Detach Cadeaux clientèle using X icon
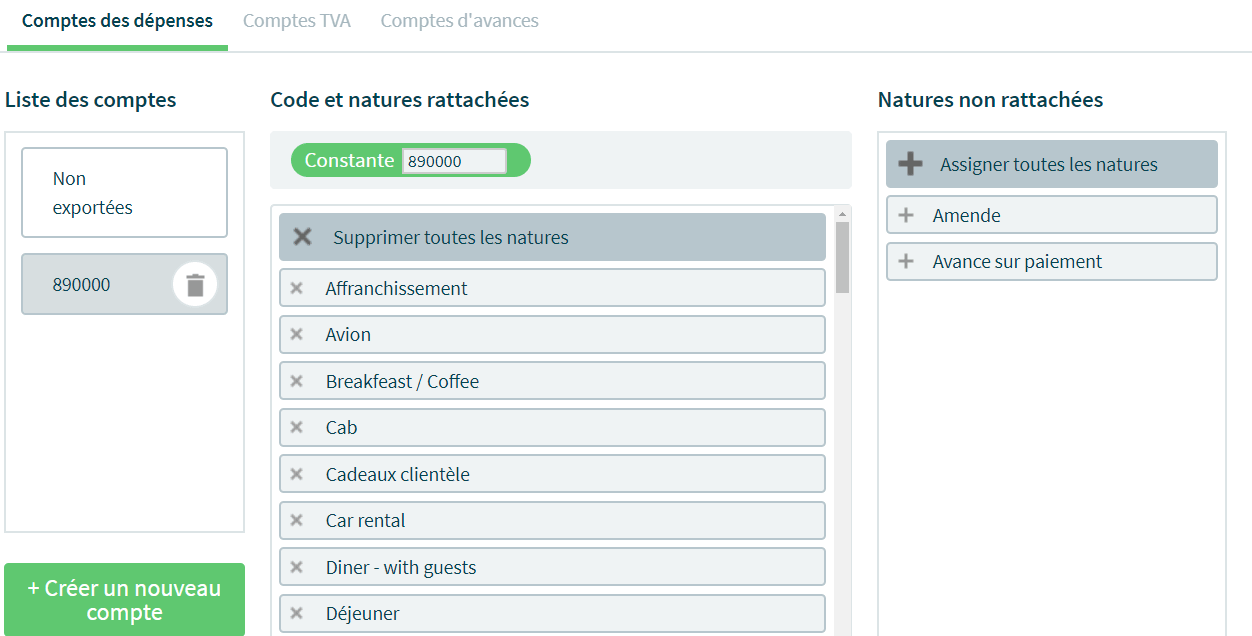This screenshot has height=636, width=1252. 296,474
